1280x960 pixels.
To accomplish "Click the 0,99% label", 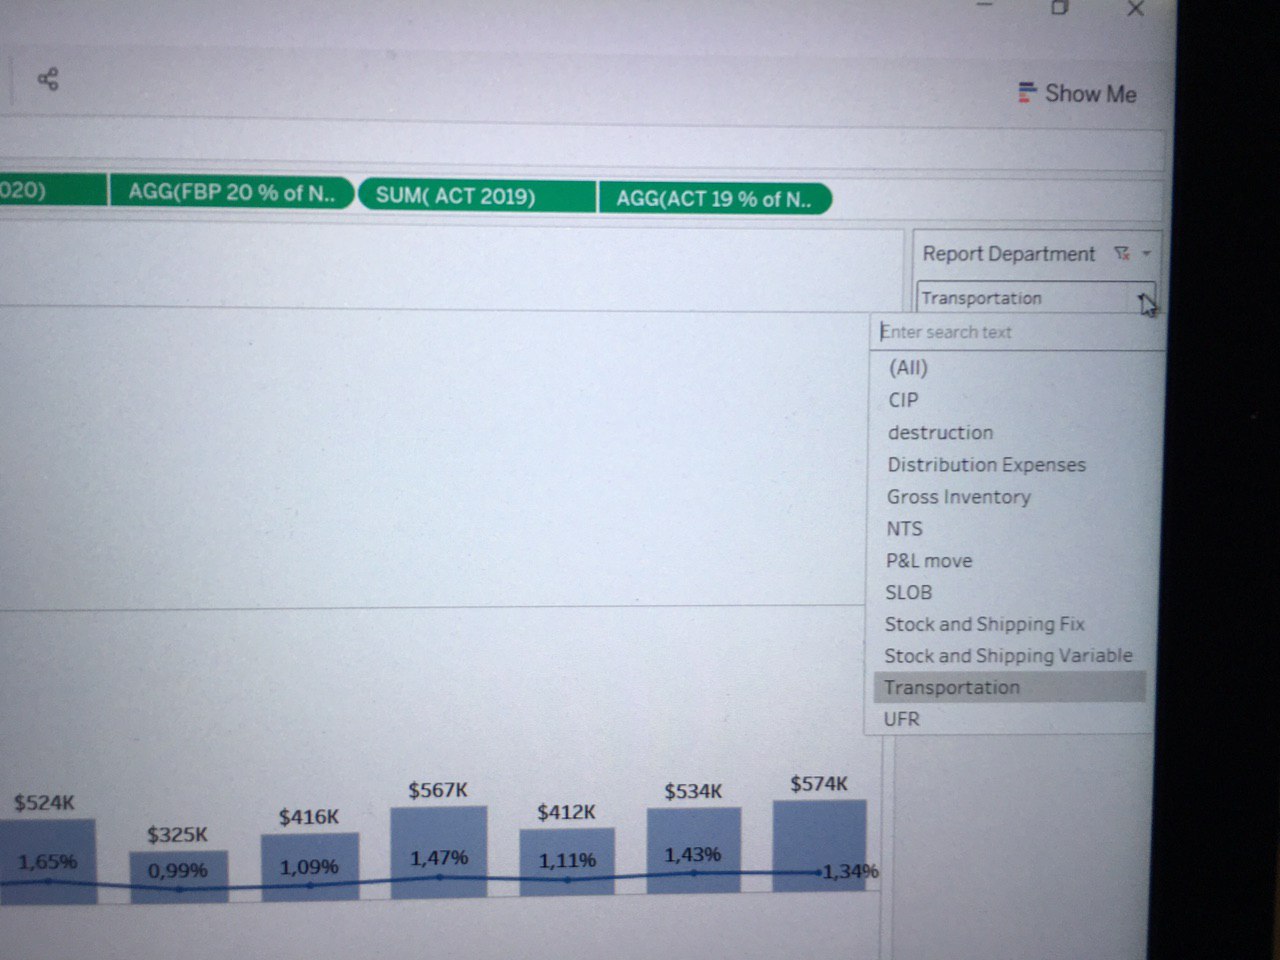I will coord(178,870).
